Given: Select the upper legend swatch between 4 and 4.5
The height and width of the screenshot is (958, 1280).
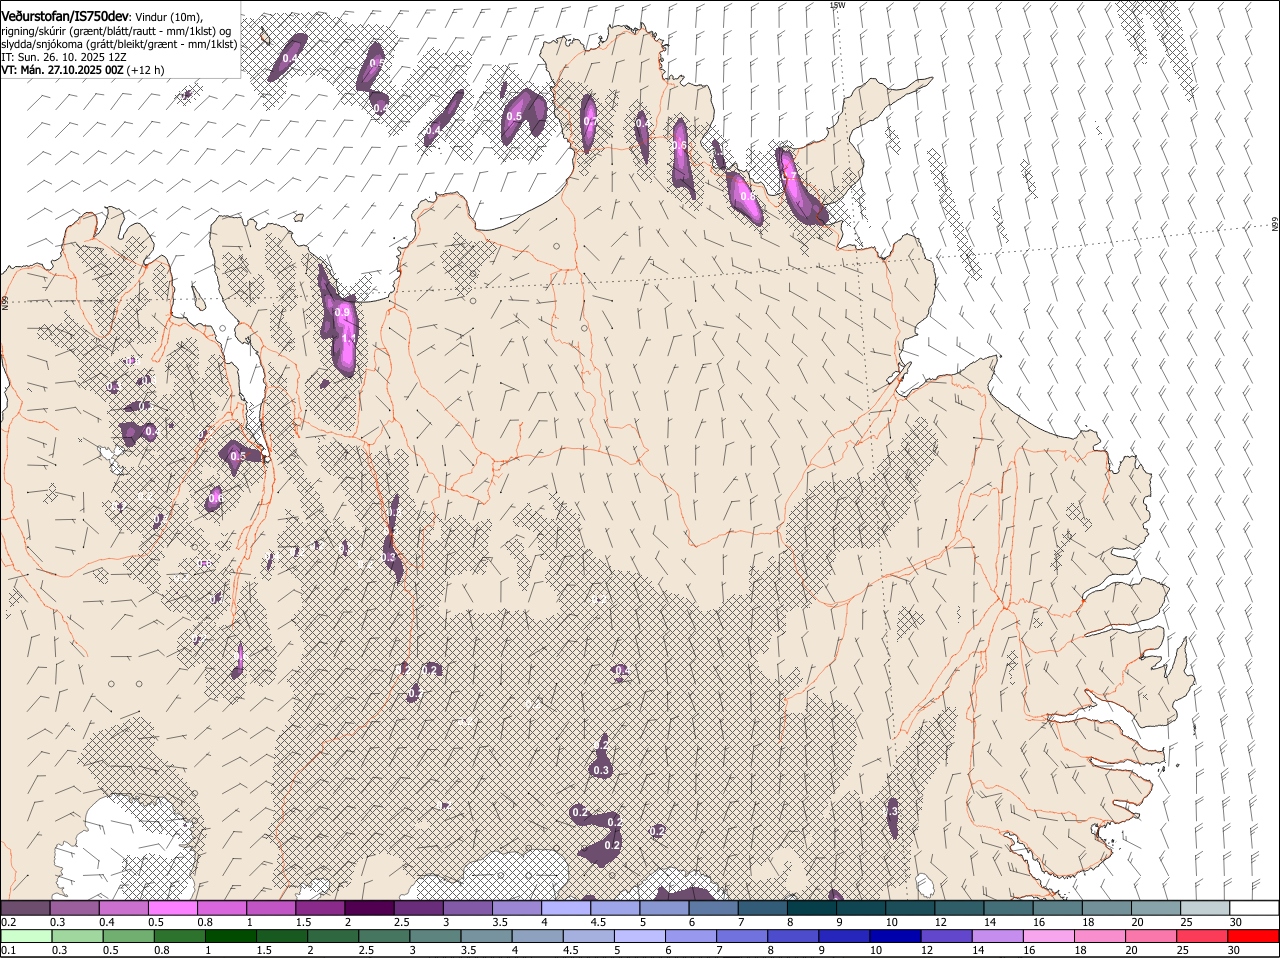Looking at the screenshot, I should (566, 907).
